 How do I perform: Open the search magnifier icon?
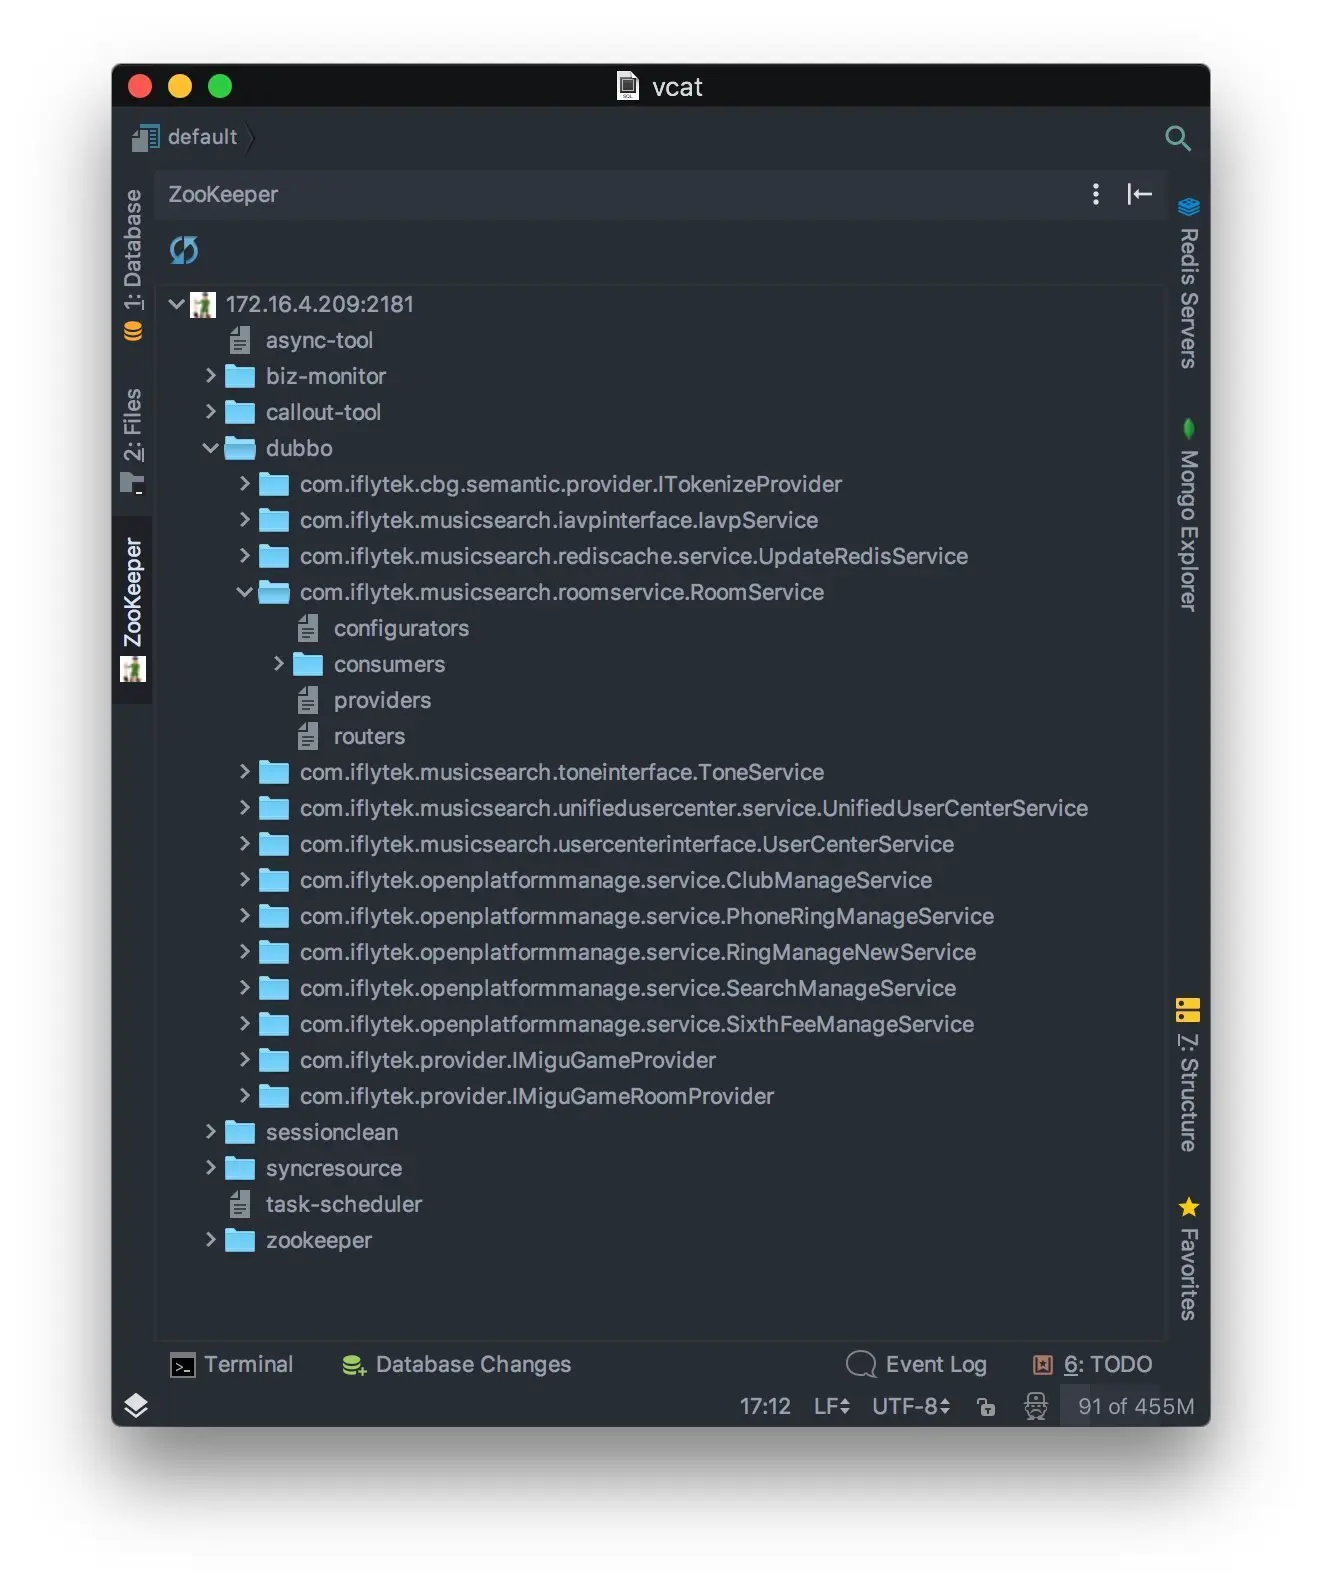[1177, 138]
